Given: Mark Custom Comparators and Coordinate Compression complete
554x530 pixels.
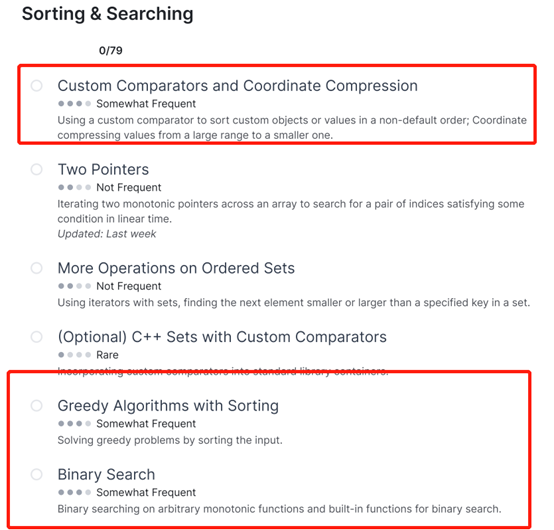Looking at the screenshot, I should click(x=36, y=86).
